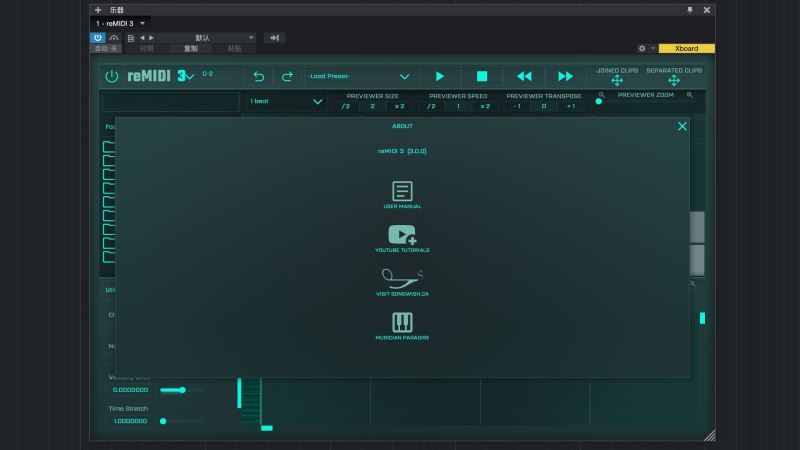This screenshot has height=450, width=800.
Task: Set previewer size to x2
Action: (x=399, y=106)
